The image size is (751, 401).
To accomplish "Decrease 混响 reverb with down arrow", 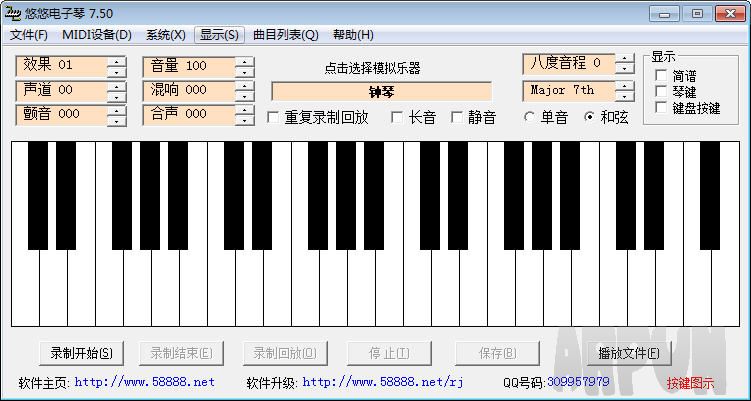I will (x=244, y=96).
